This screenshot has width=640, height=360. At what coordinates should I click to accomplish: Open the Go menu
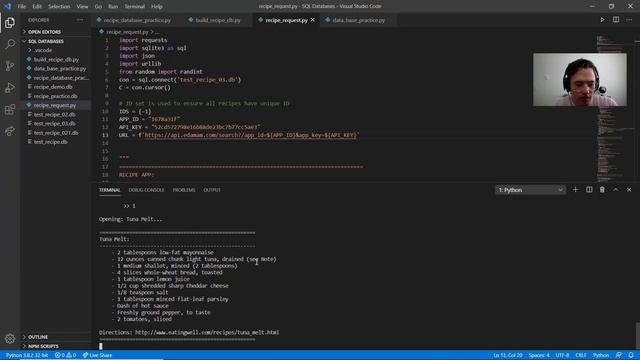98,7
